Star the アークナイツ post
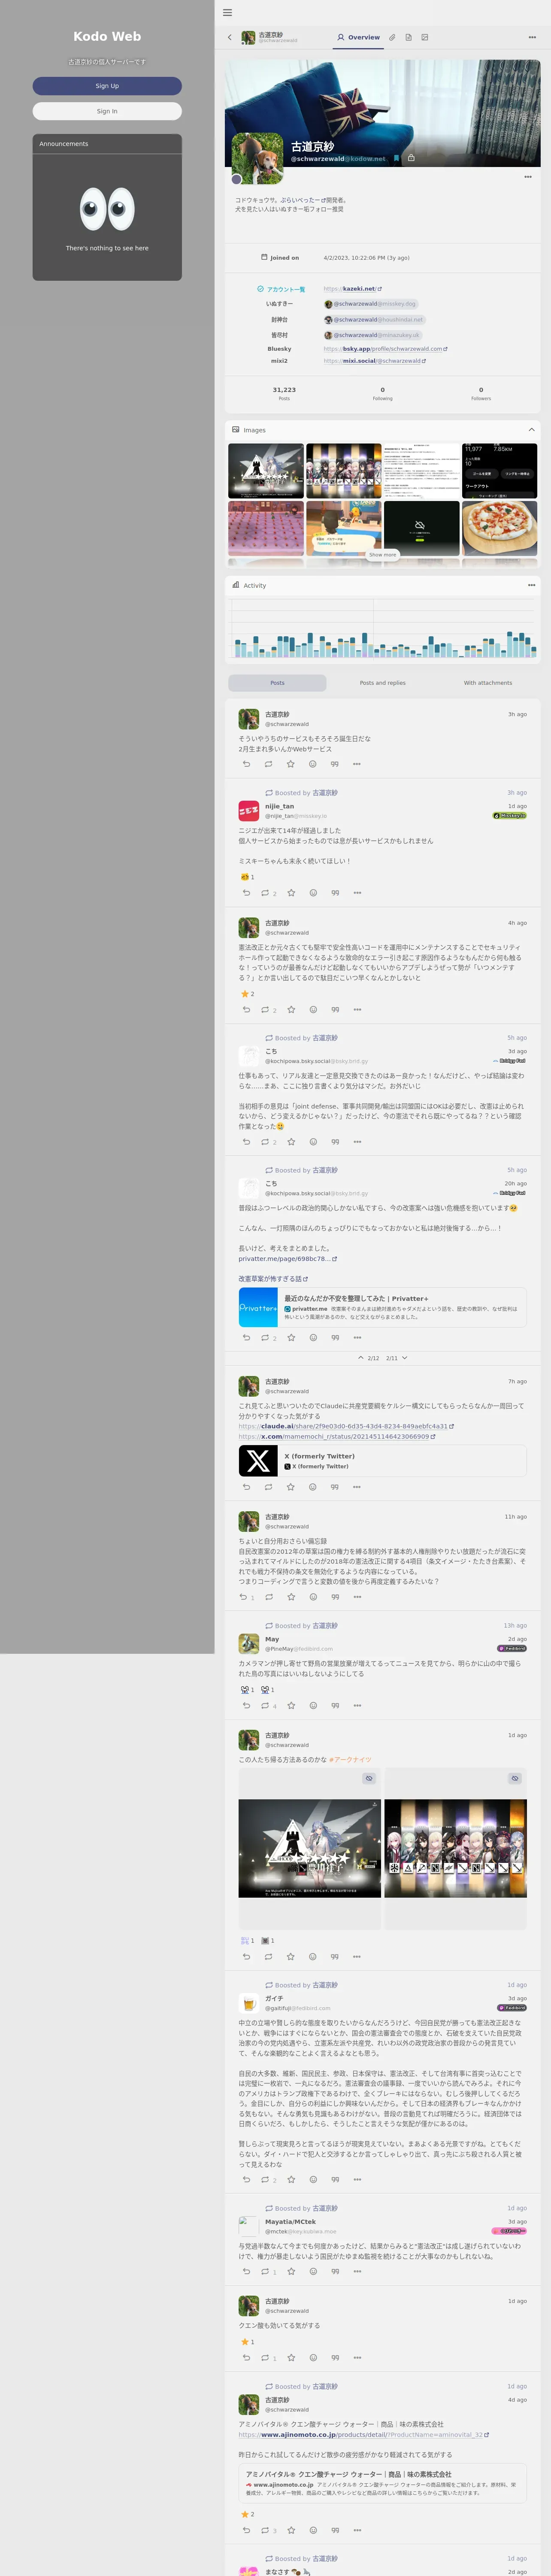Screen dimensions: 551x2576 point(291,1957)
